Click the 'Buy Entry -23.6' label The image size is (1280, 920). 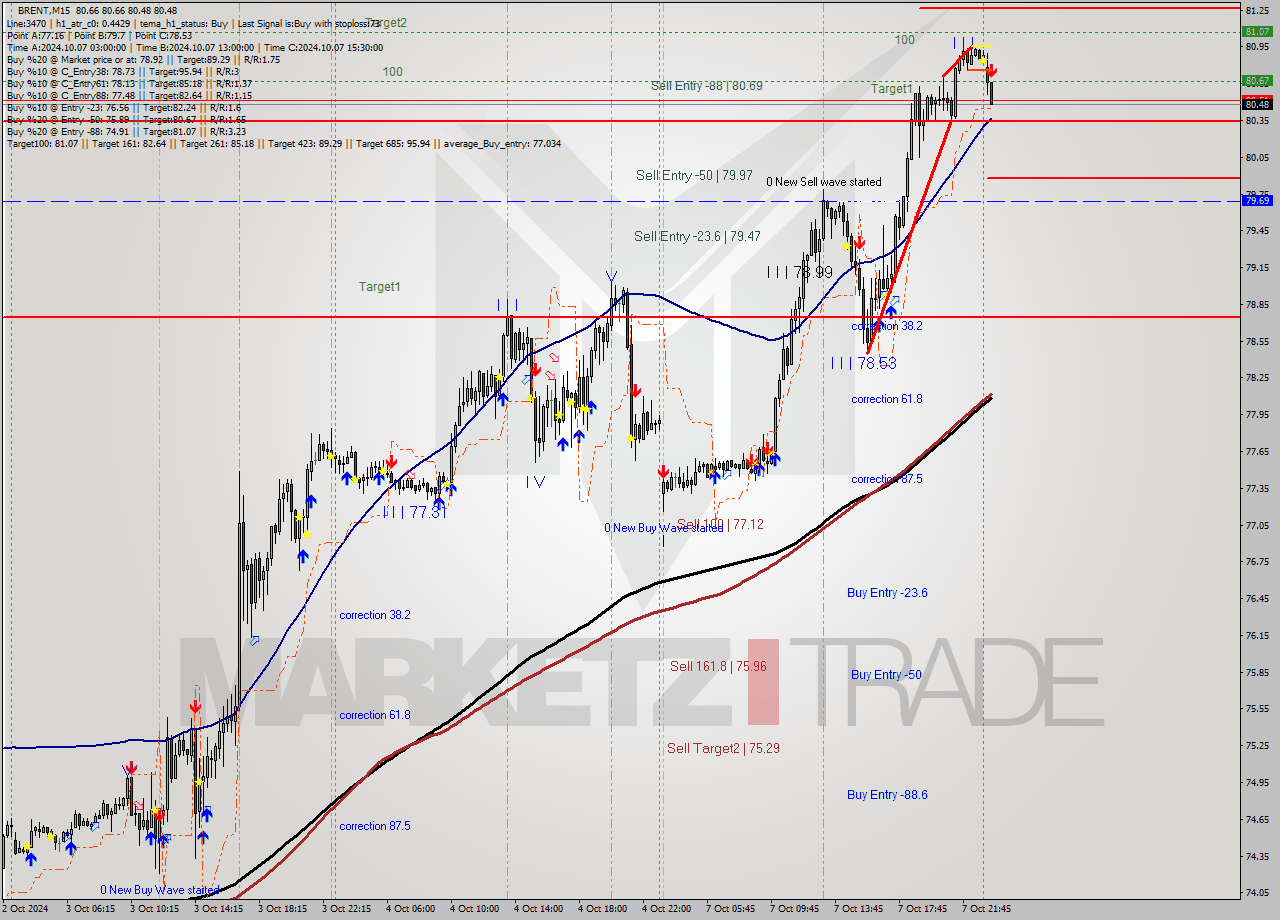887,593
